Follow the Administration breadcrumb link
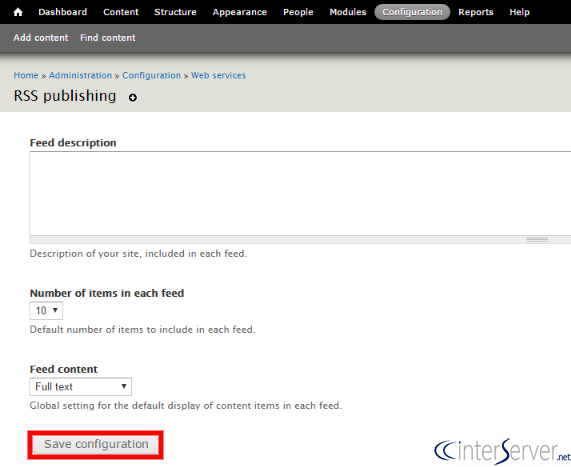Image resolution: width=571 pixels, height=467 pixels. [80, 75]
